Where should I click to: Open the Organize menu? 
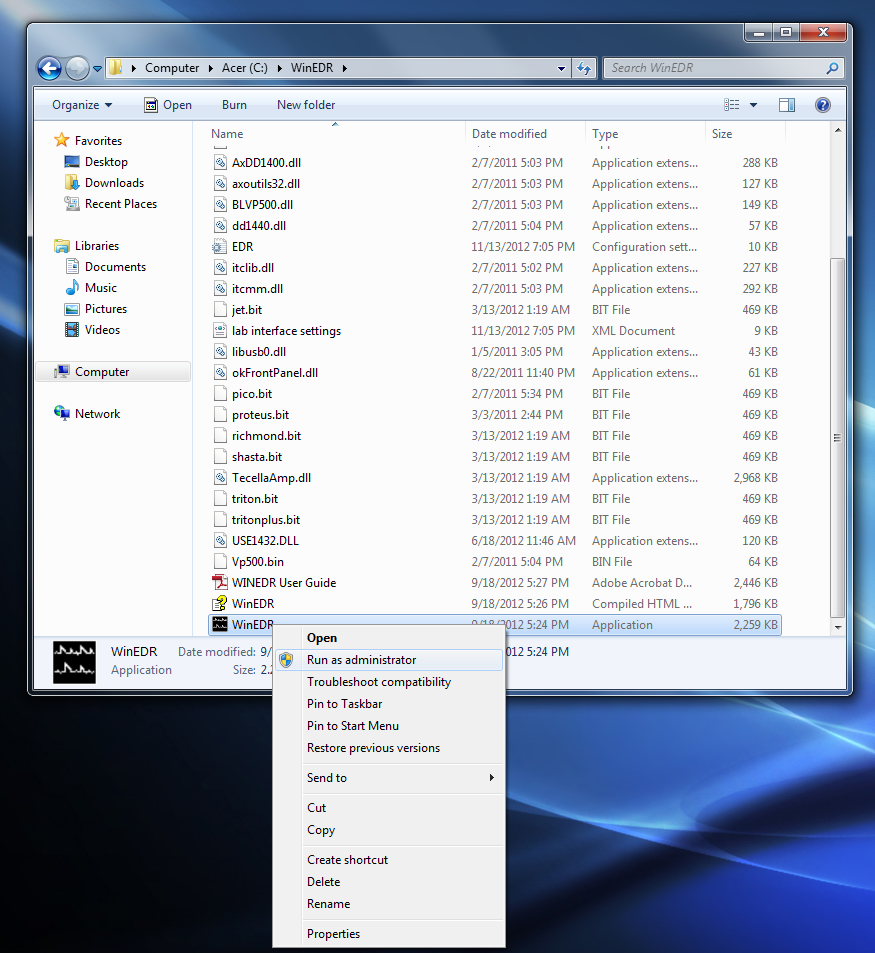tap(82, 105)
